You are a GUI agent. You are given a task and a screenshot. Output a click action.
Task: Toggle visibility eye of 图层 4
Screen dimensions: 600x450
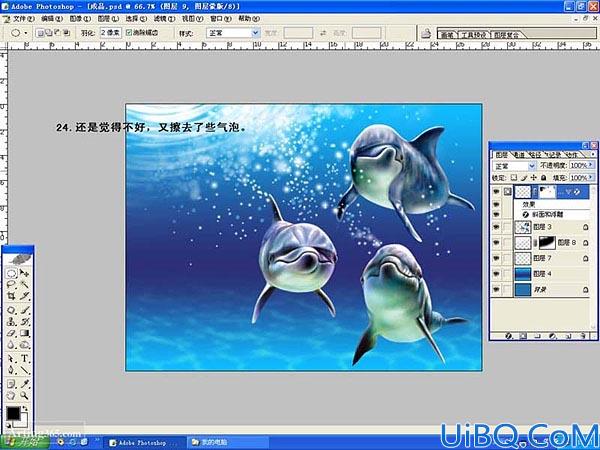[x=496, y=274]
